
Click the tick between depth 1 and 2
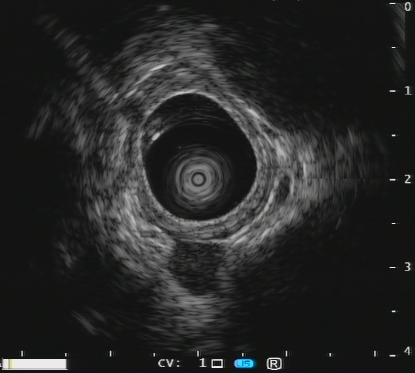pyautogui.click(x=394, y=135)
